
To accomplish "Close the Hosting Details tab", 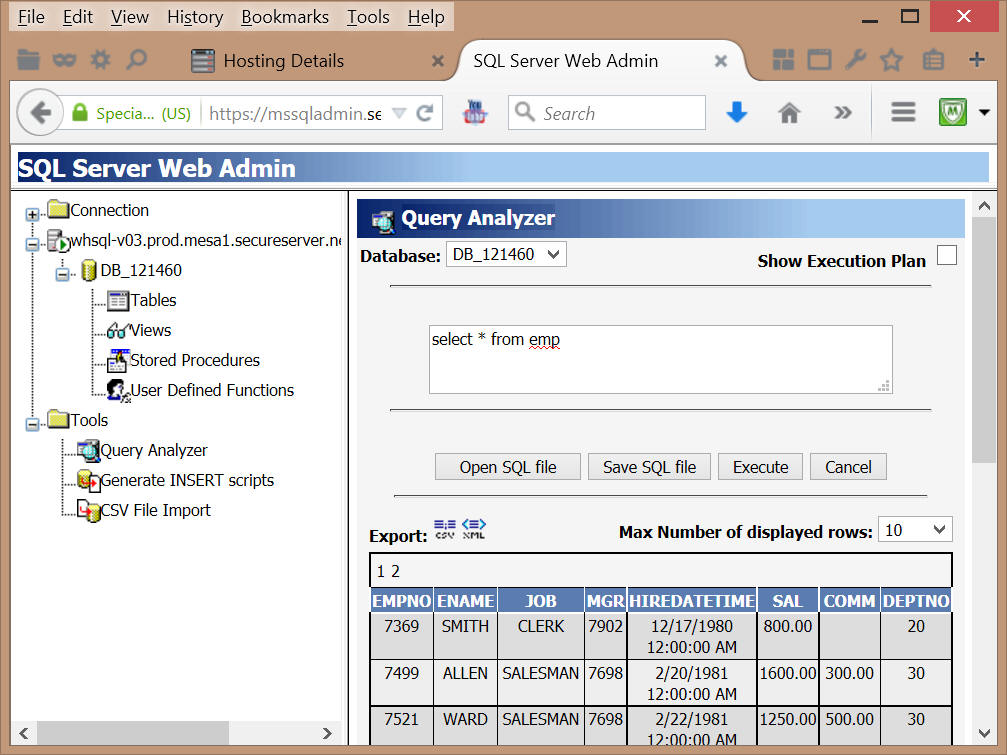I will click(438, 61).
